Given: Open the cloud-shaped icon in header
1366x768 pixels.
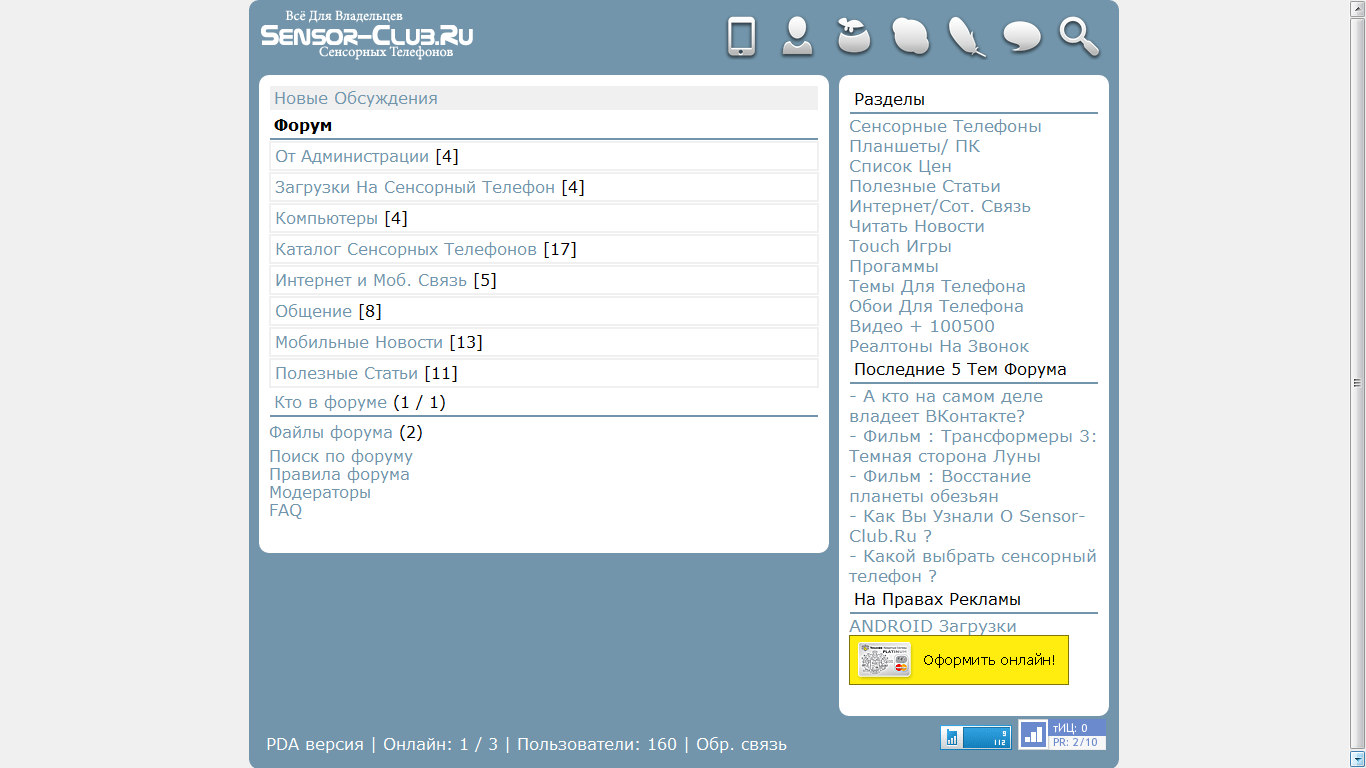Looking at the screenshot, I should pos(910,37).
